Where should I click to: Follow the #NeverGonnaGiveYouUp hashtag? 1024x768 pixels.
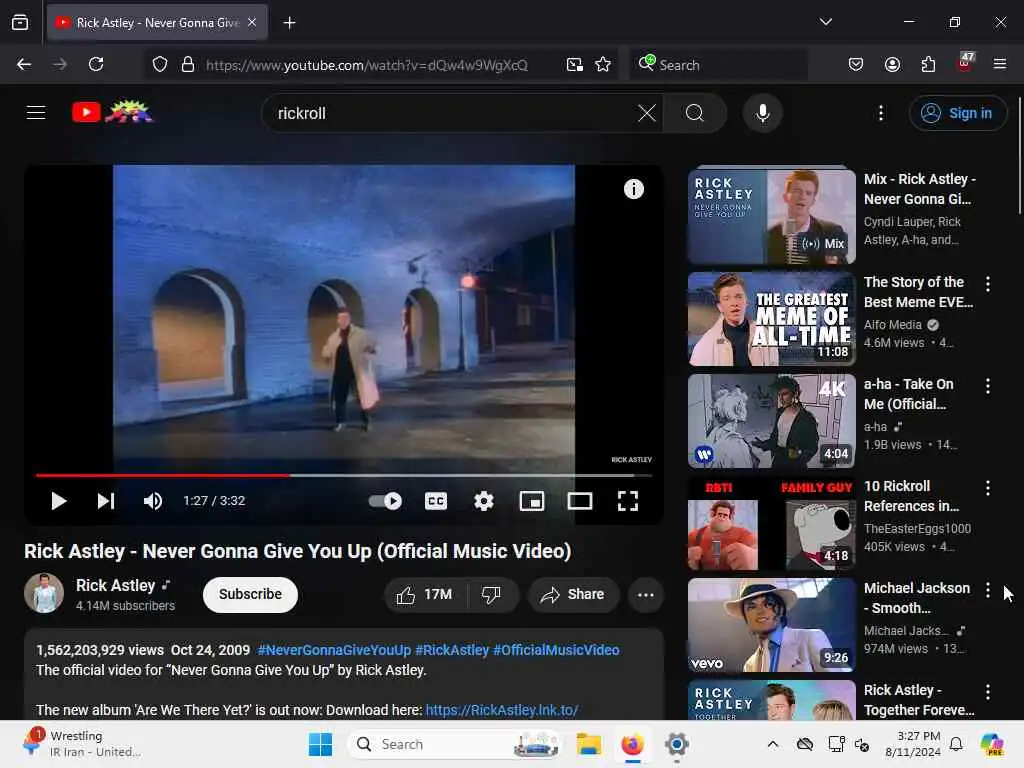pyautogui.click(x=334, y=650)
